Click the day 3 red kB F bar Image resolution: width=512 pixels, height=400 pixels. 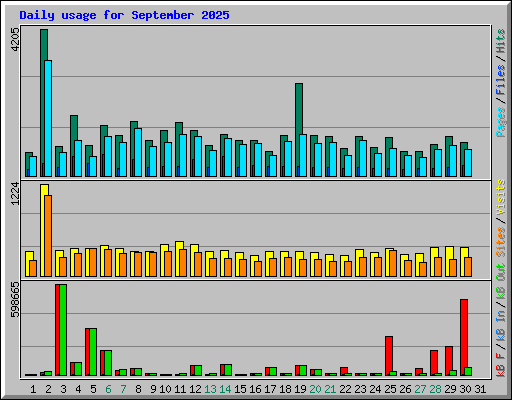pos(57,330)
